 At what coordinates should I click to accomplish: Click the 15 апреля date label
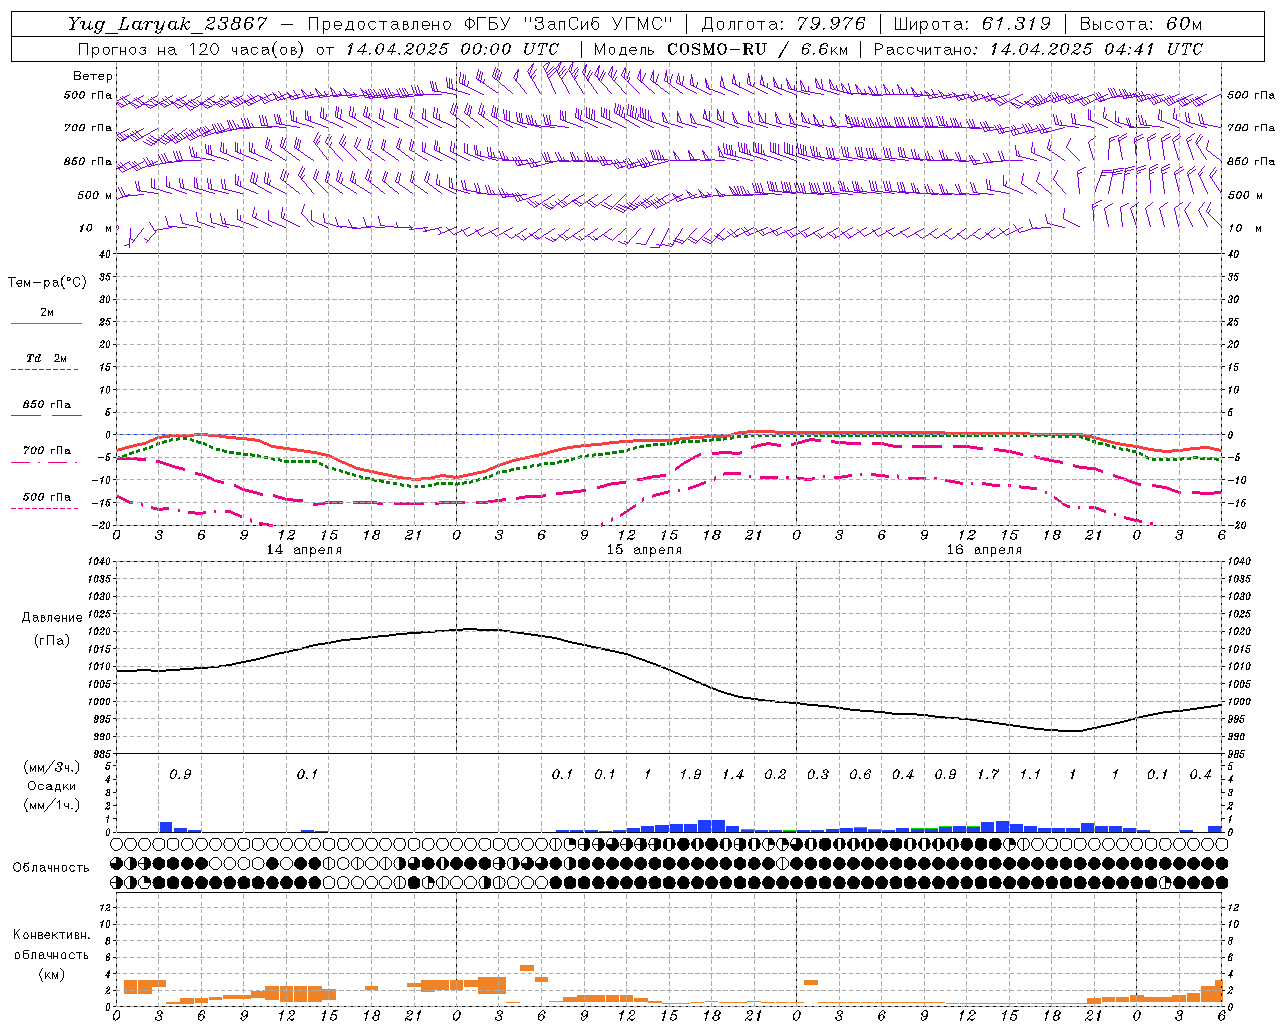[644, 550]
